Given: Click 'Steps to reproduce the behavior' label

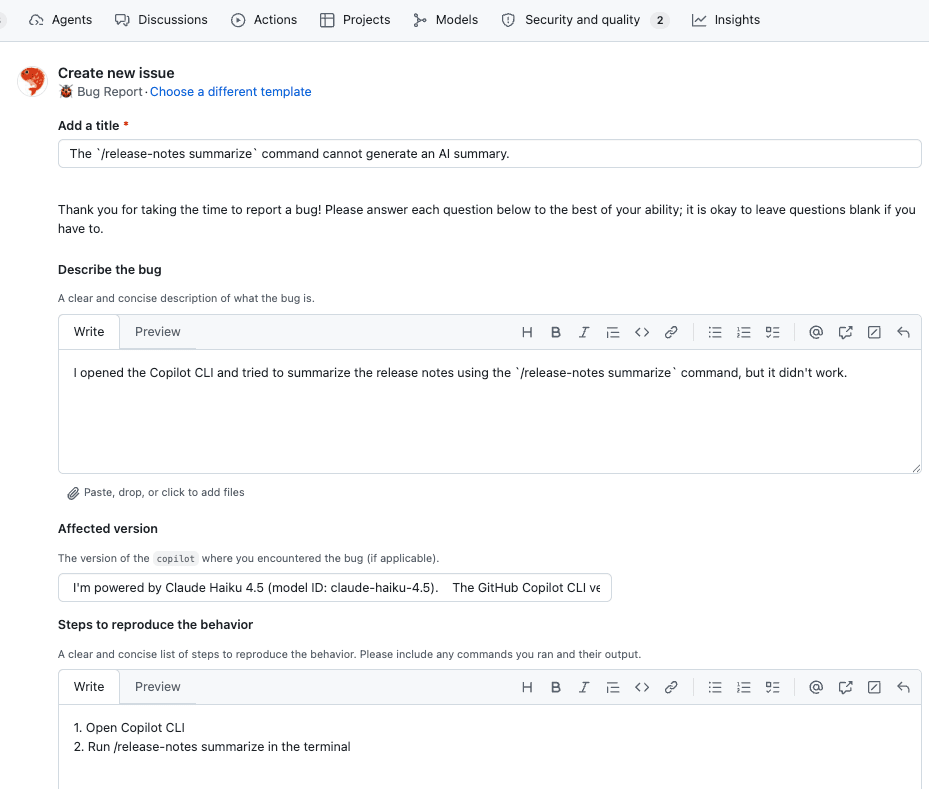Looking at the screenshot, I should [155, 624].
